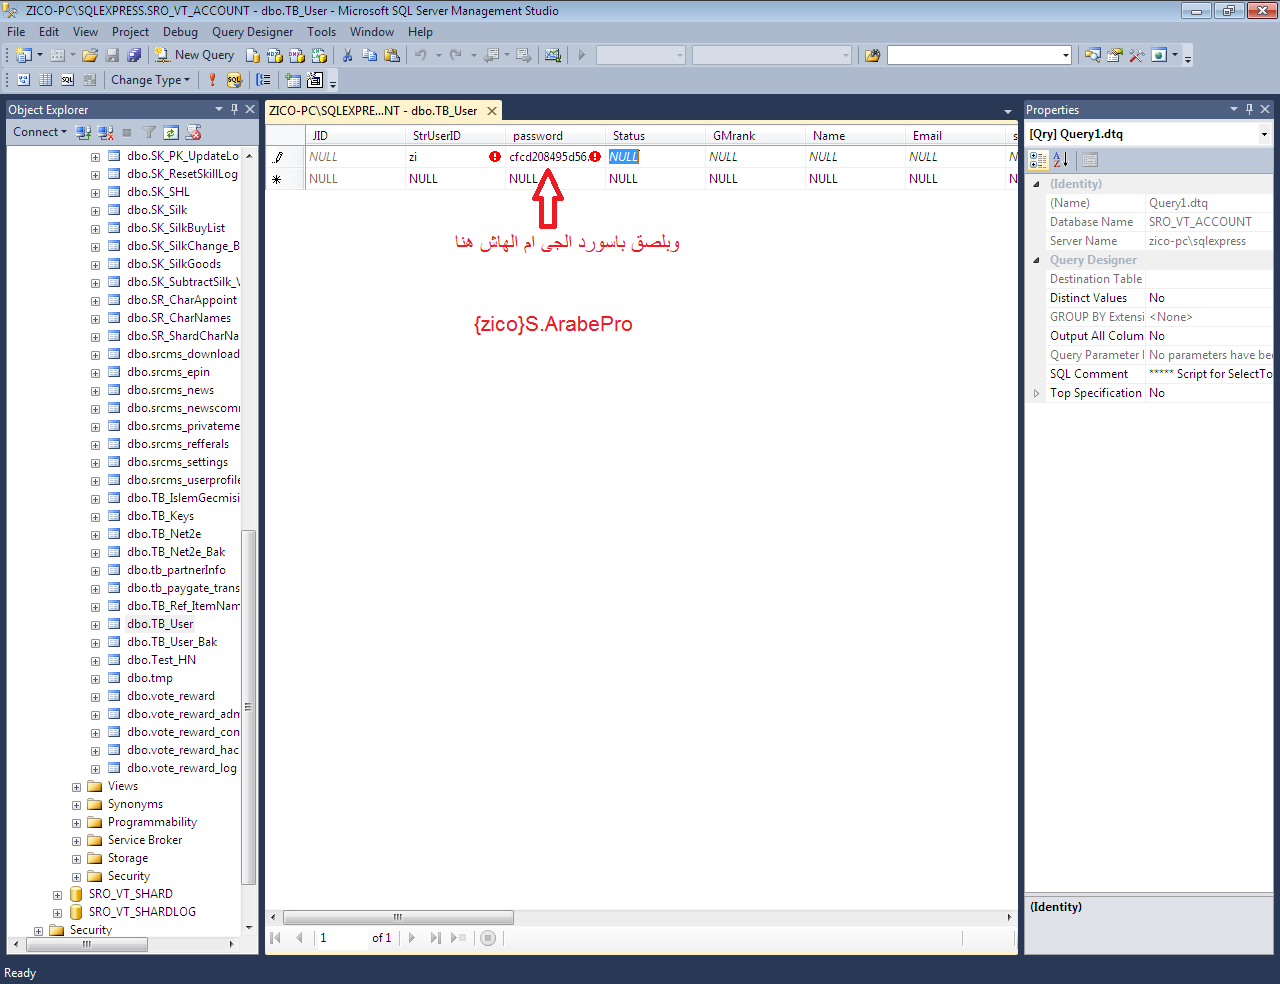1280x984 pixels.
Task: Click the GMrank column header
Action: coord(755,136)
